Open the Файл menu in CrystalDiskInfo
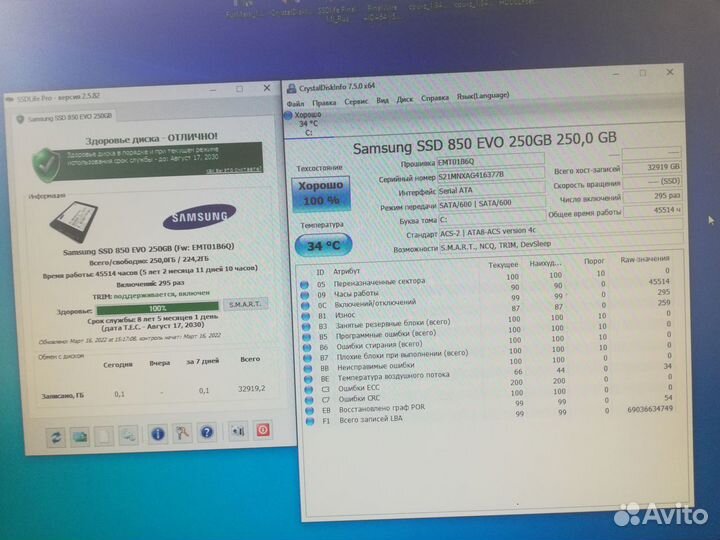 (x=296, y=103)
